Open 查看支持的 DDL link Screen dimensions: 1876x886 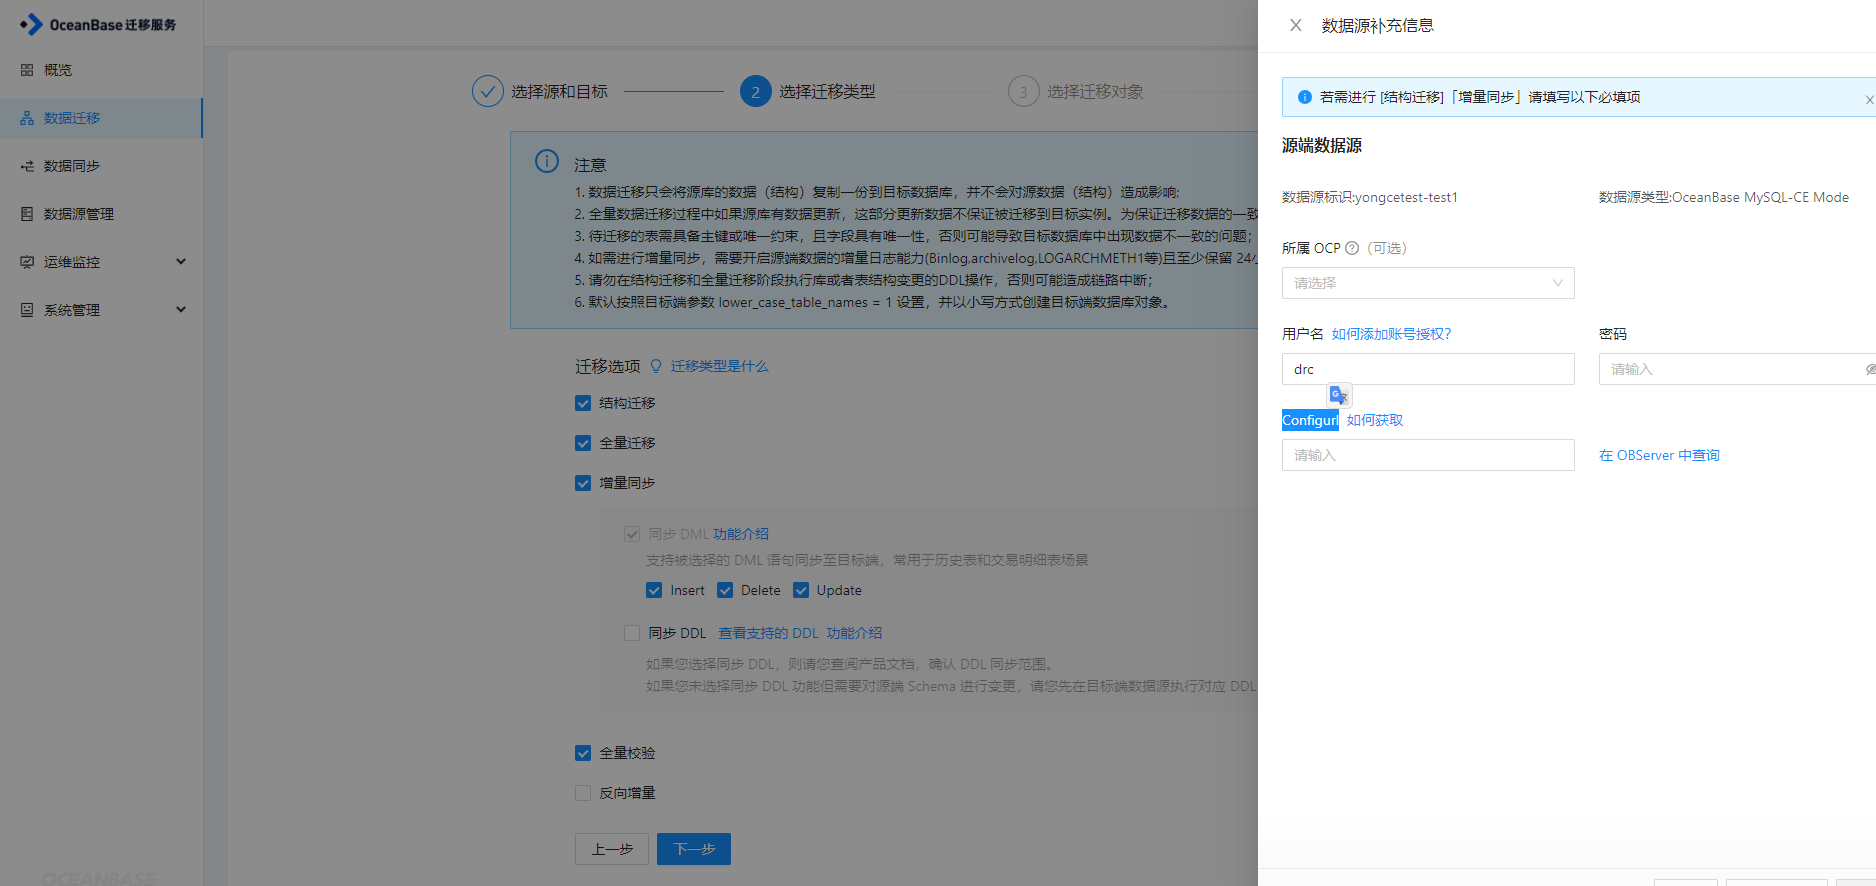768,633
